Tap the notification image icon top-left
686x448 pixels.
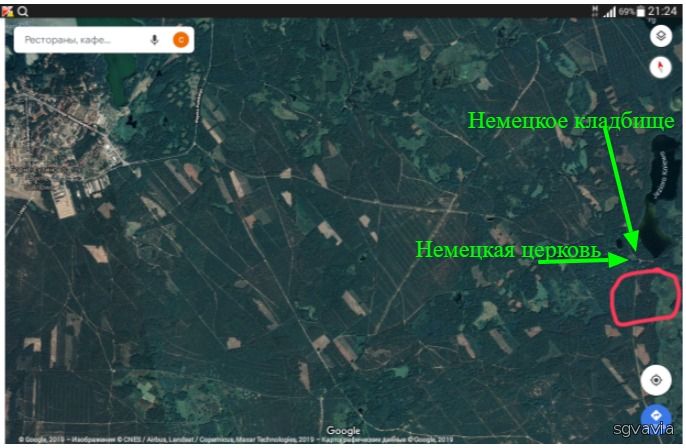(8, 10)
